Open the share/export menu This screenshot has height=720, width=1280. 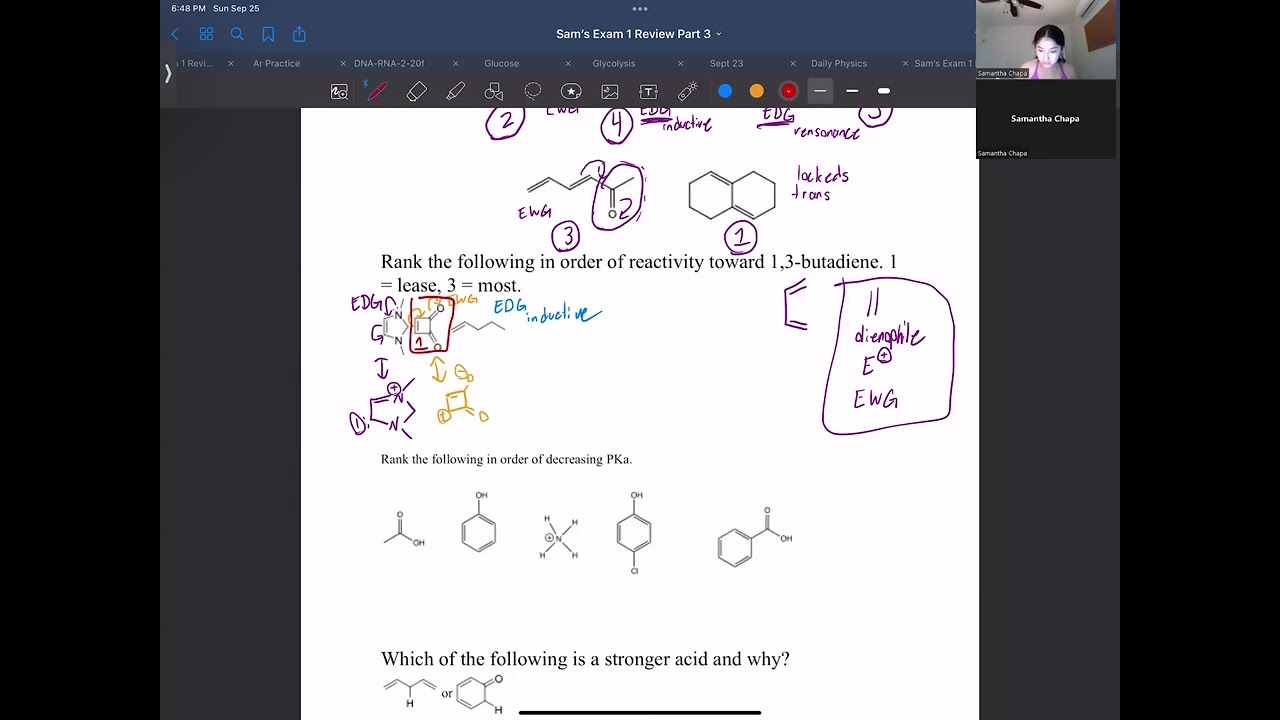click(x=299, y=34)
